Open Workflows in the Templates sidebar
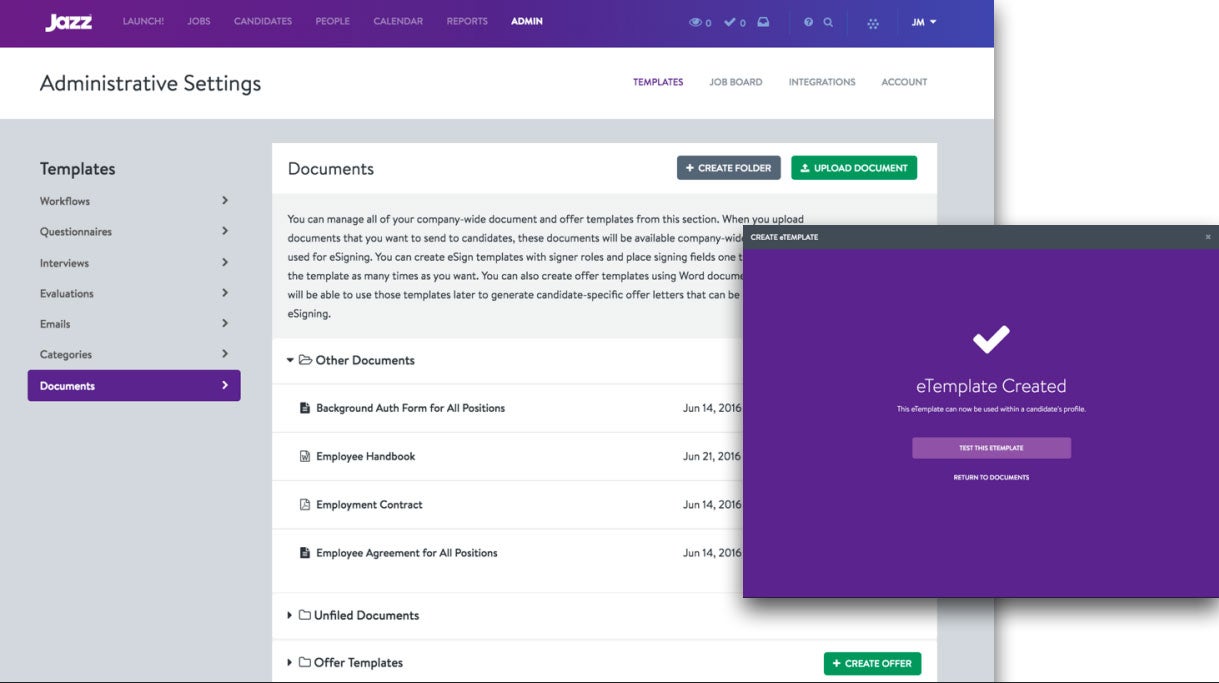The width and height of the screenshot is (1219, 683). (134, 201)
